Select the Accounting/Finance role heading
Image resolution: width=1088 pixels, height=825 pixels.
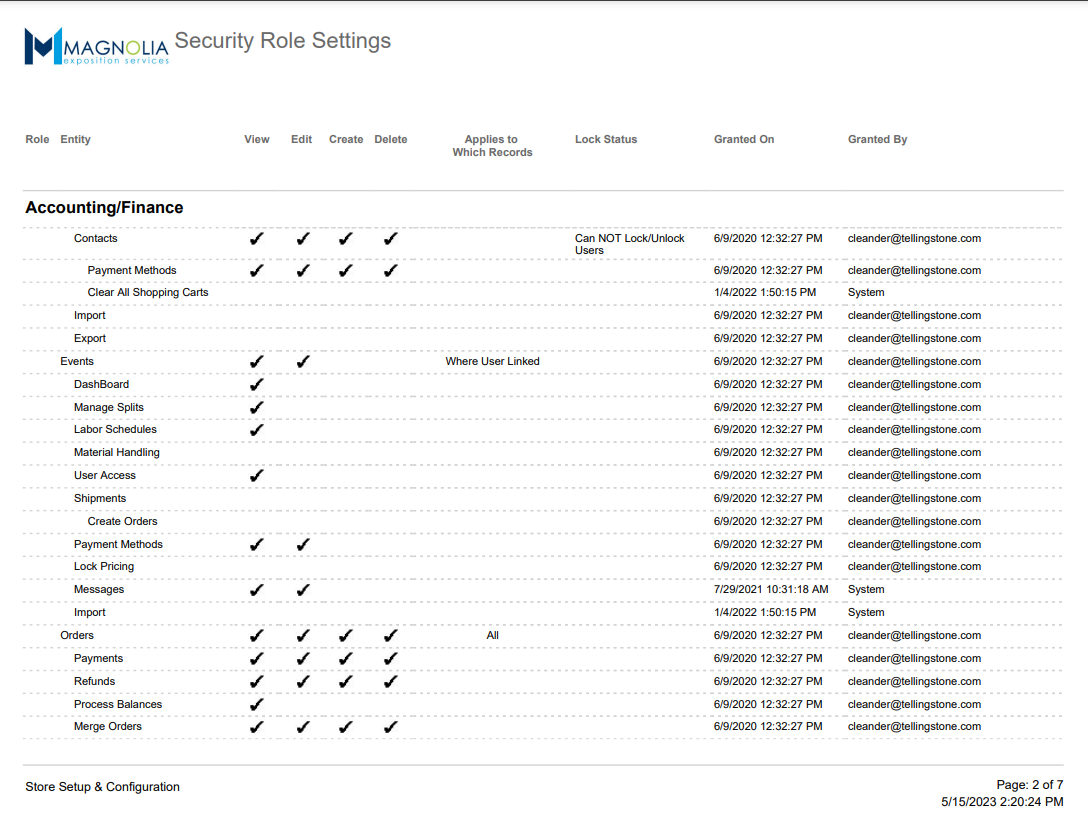(x=104, y=208)
